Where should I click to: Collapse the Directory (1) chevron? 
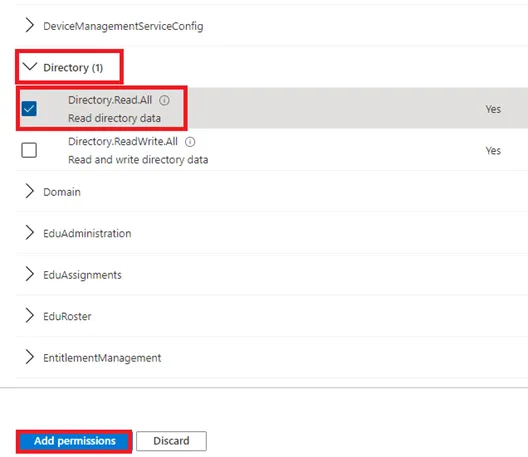point(30,66)
